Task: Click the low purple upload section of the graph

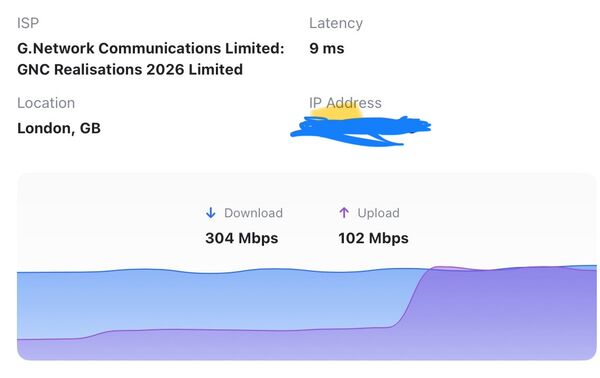Action: 203,344
